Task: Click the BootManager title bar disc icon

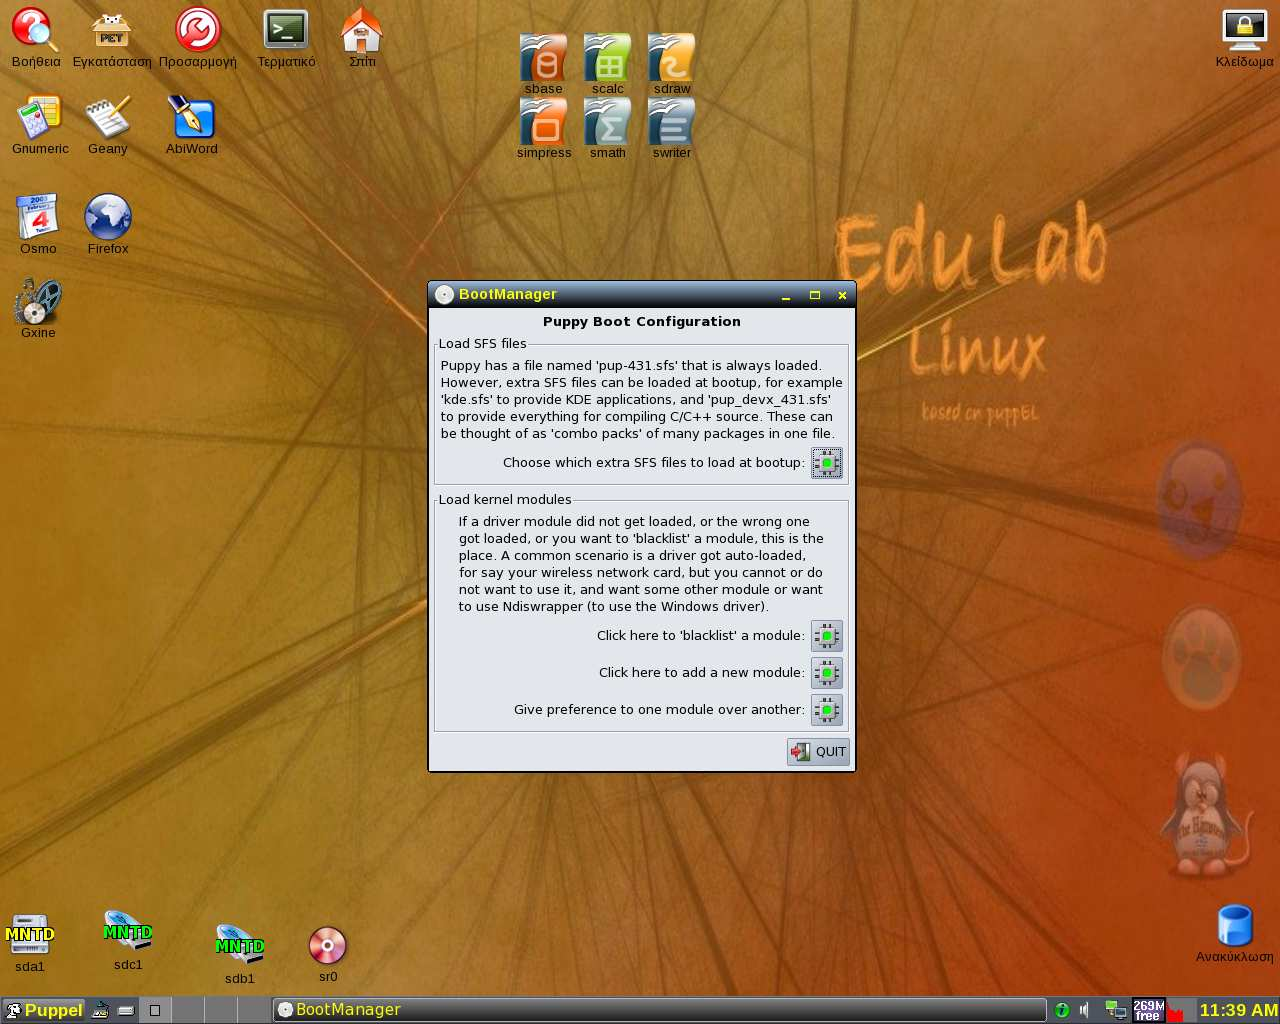Action: (x=444, y=294)
